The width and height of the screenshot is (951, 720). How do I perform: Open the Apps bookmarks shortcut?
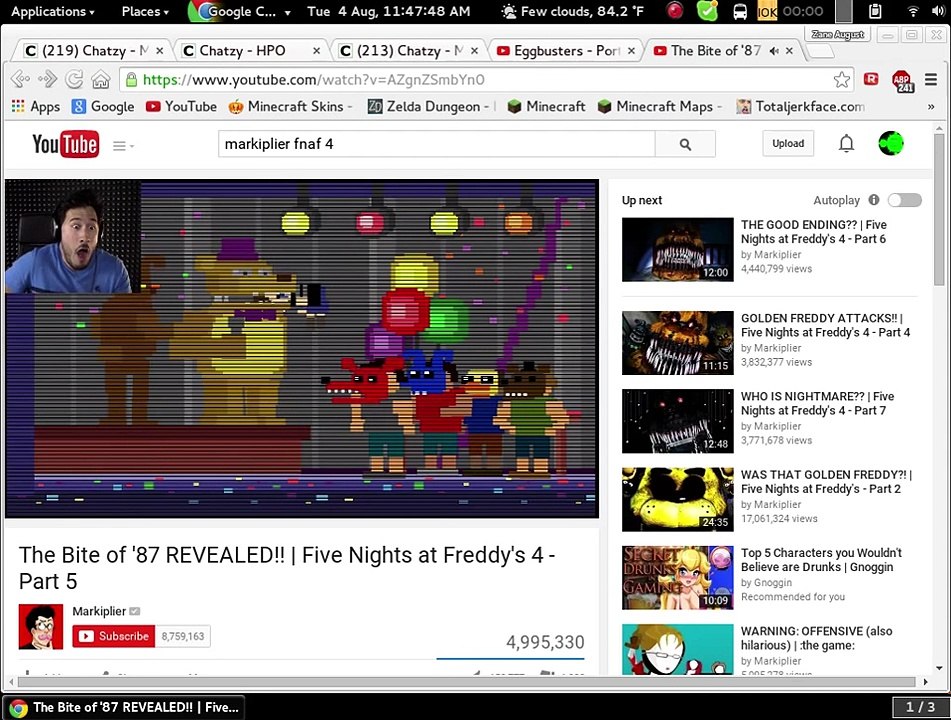coord(36,106)
